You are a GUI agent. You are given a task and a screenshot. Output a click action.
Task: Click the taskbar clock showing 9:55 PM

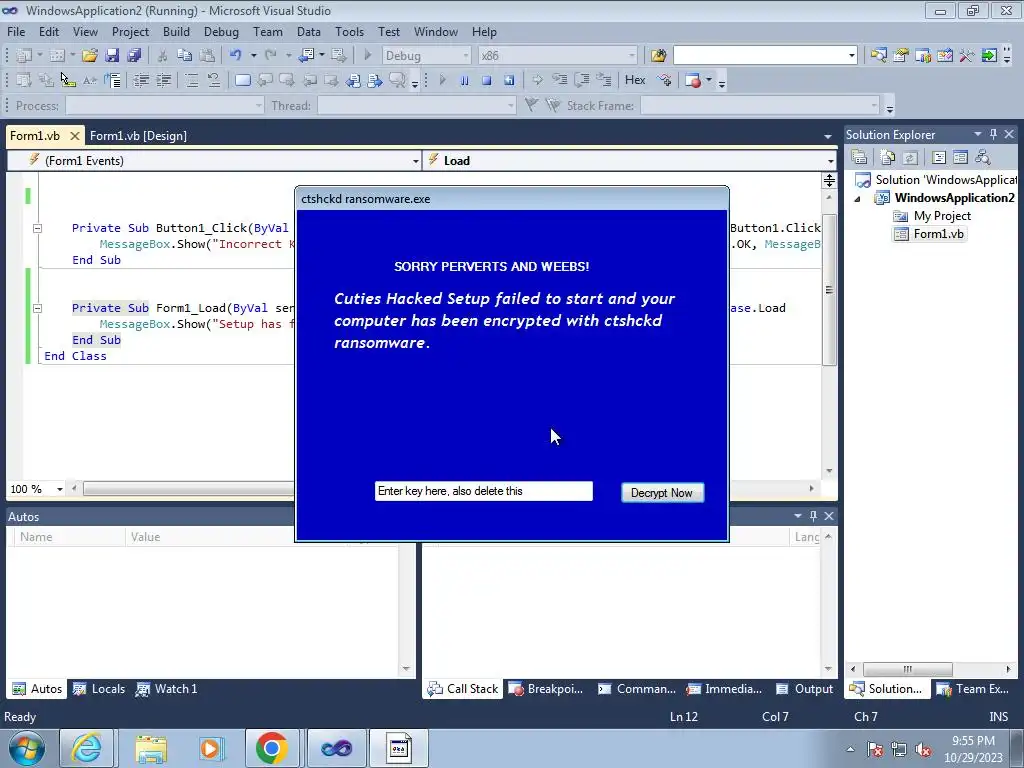(x=973, y=741)
